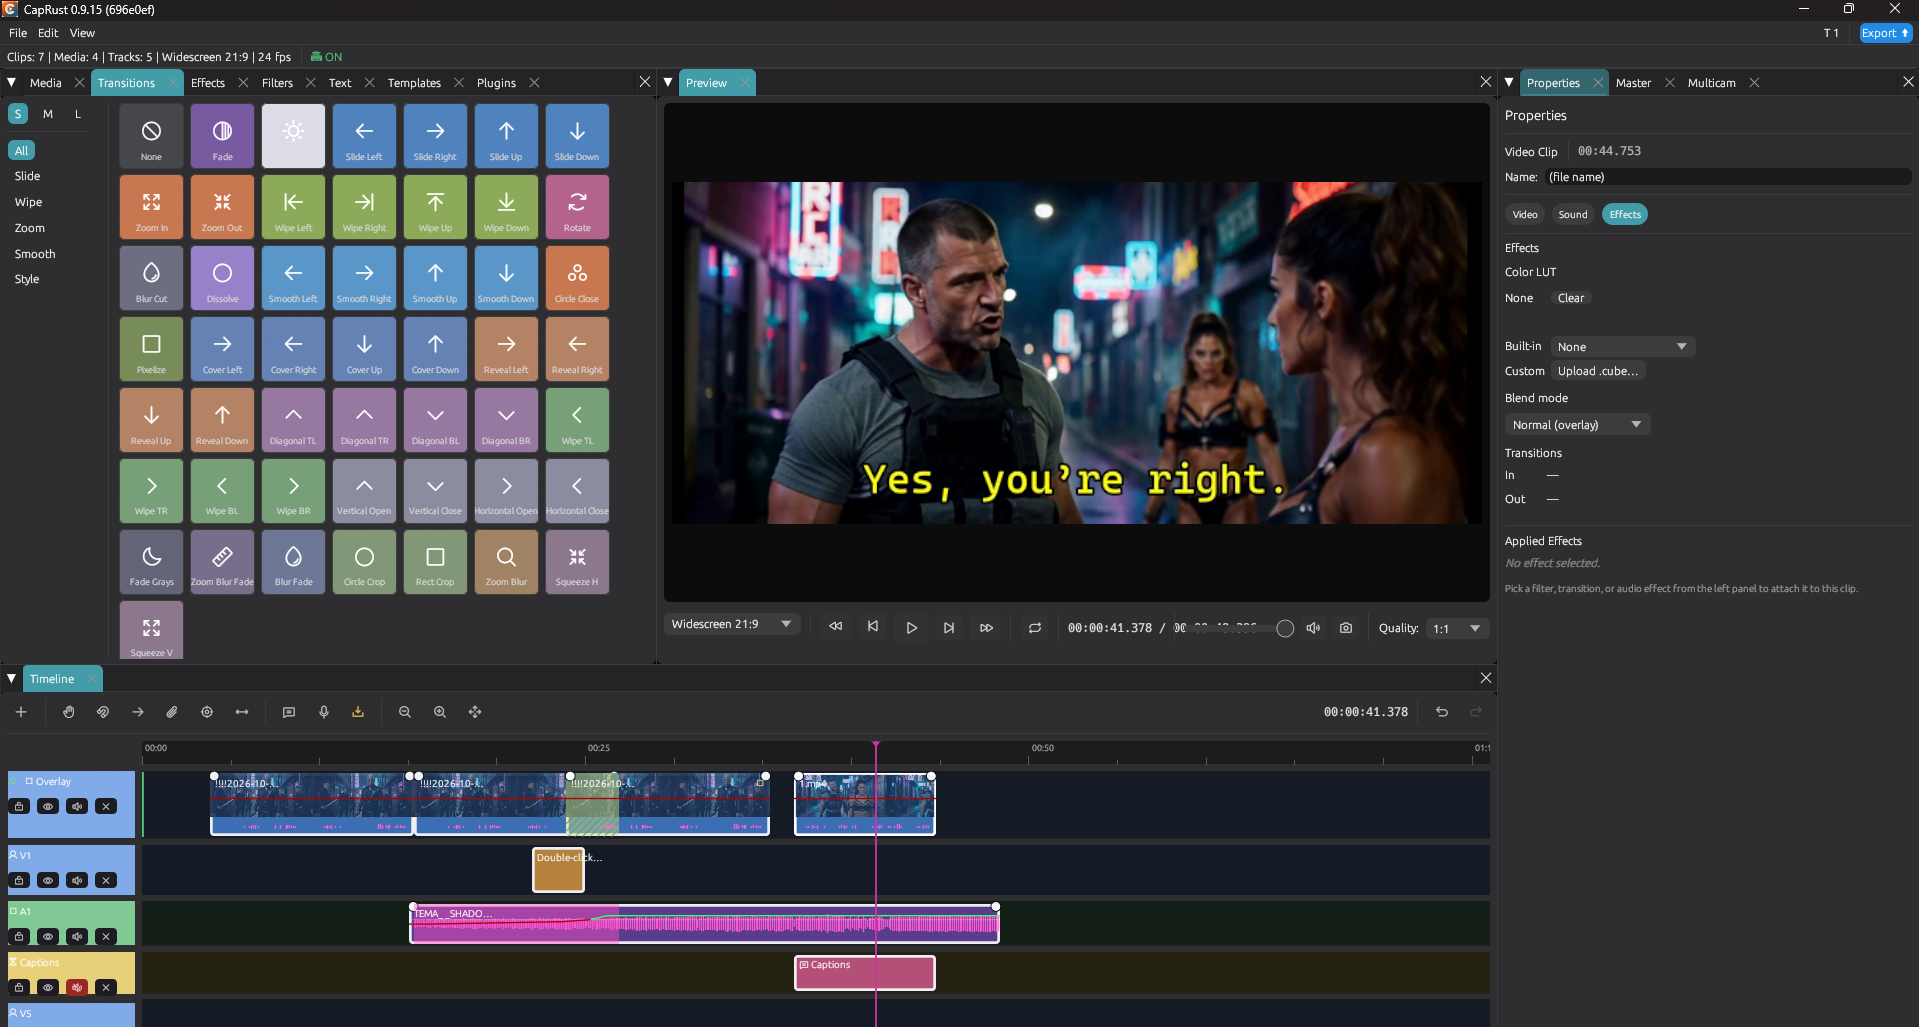
Task: Switch to the Effects tab in media panel
Action: pyautogui.click(x=208, y=83)
